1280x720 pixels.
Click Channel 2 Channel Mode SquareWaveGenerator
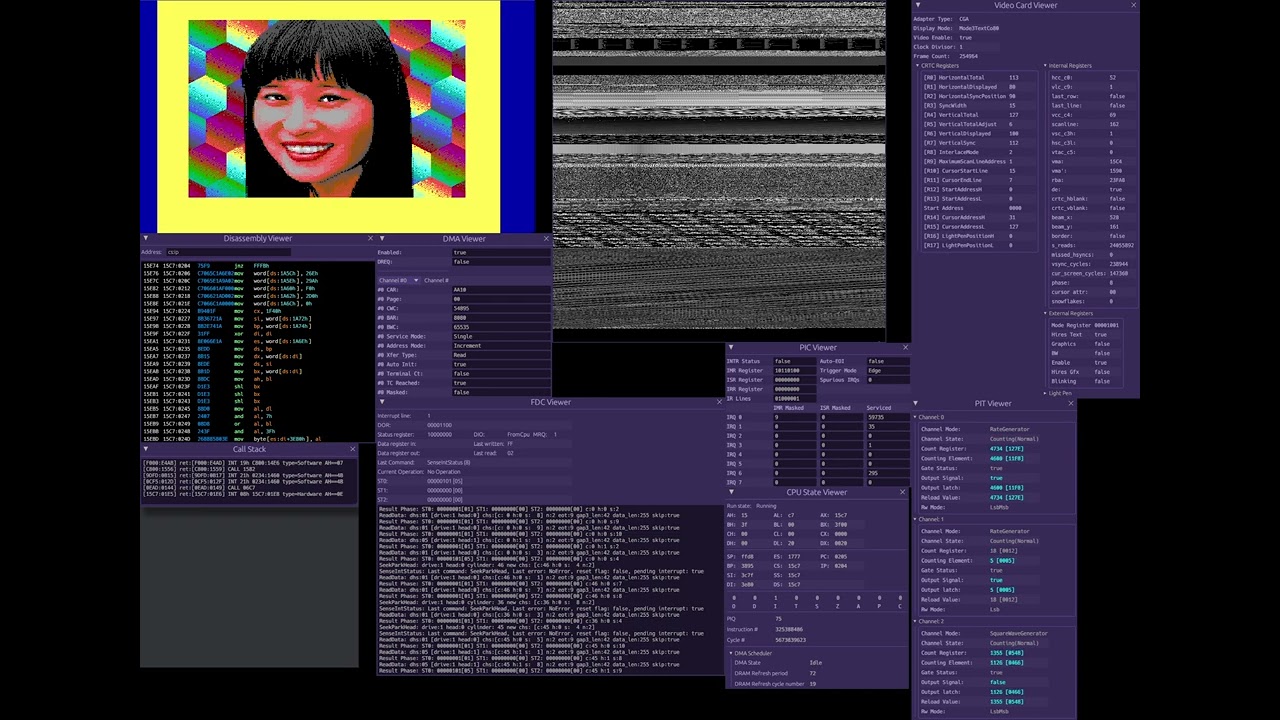tap(1019, 633)
